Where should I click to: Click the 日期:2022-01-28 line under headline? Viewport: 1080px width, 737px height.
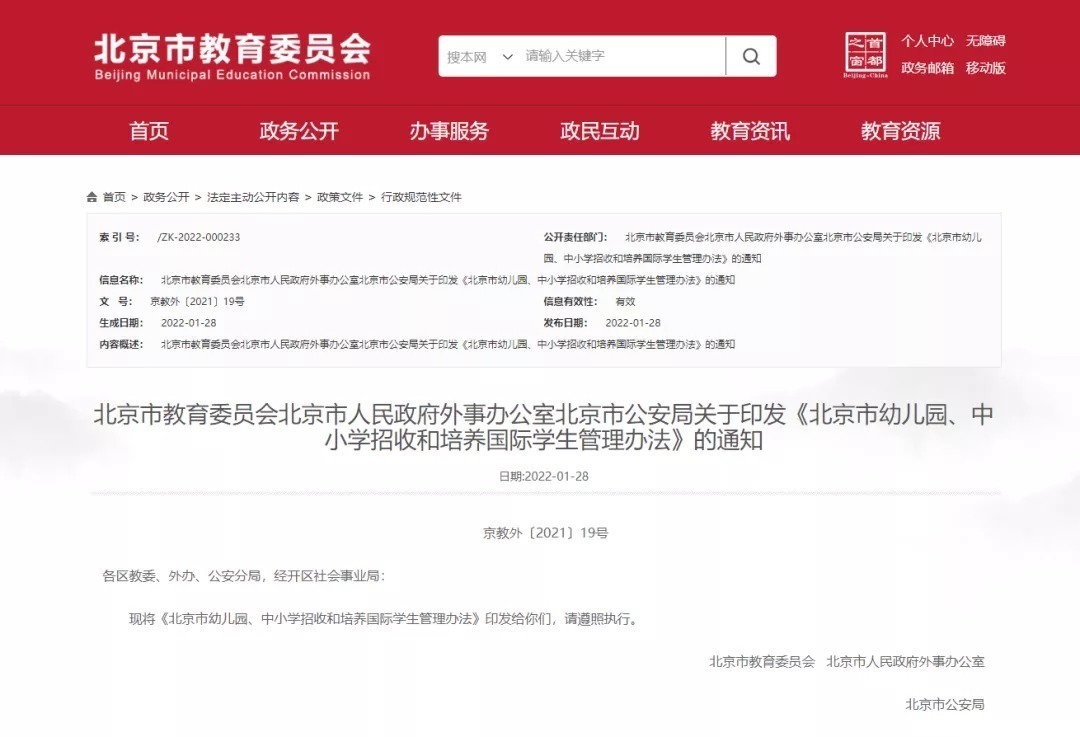coord(543,476)
